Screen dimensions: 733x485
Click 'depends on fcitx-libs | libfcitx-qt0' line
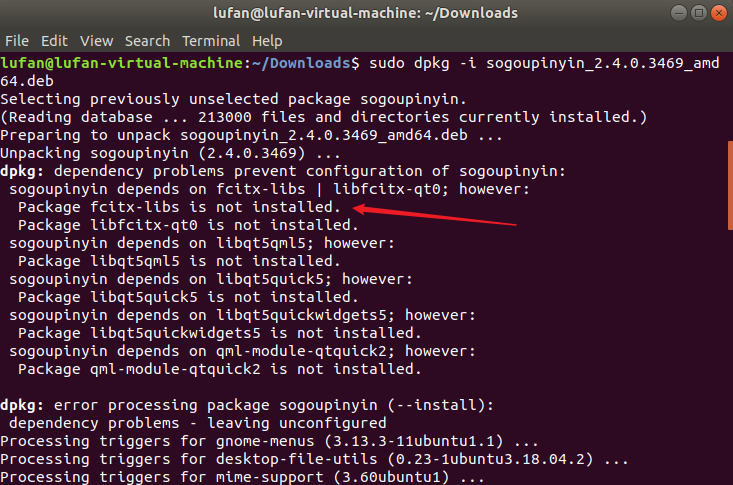pyautogui.click(x=269, y=189)
